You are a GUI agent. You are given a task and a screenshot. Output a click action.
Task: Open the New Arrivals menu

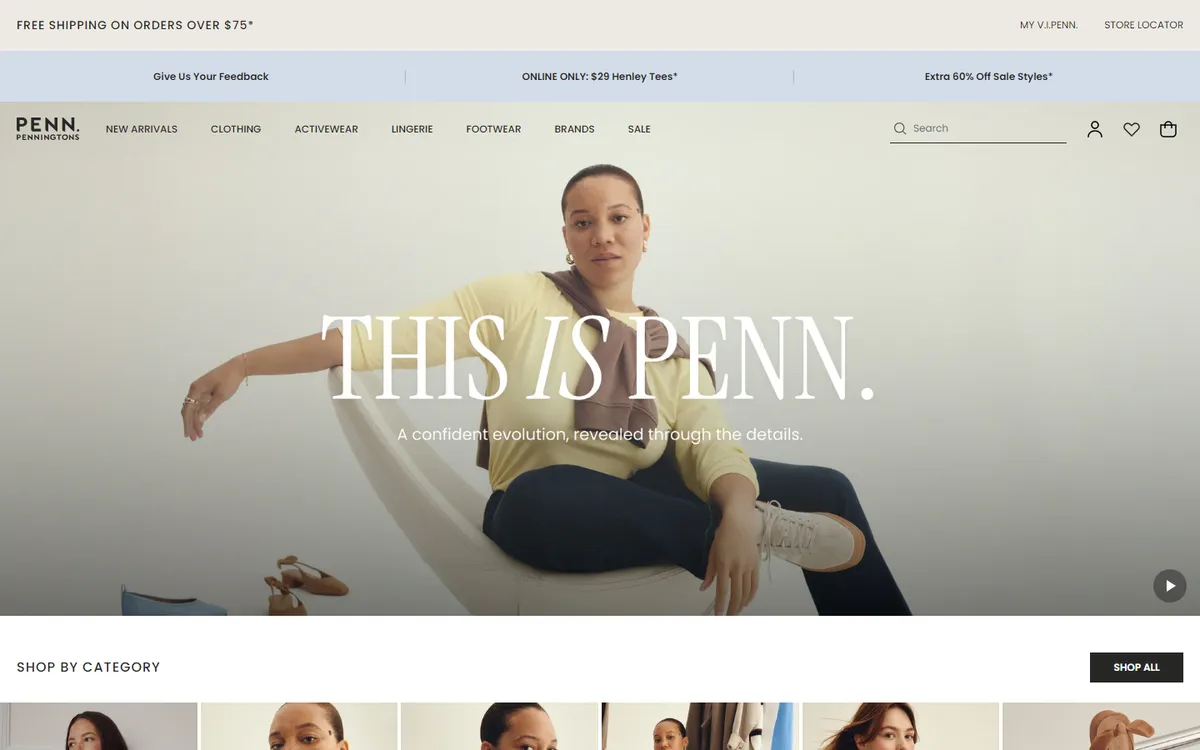coord(142,129)
